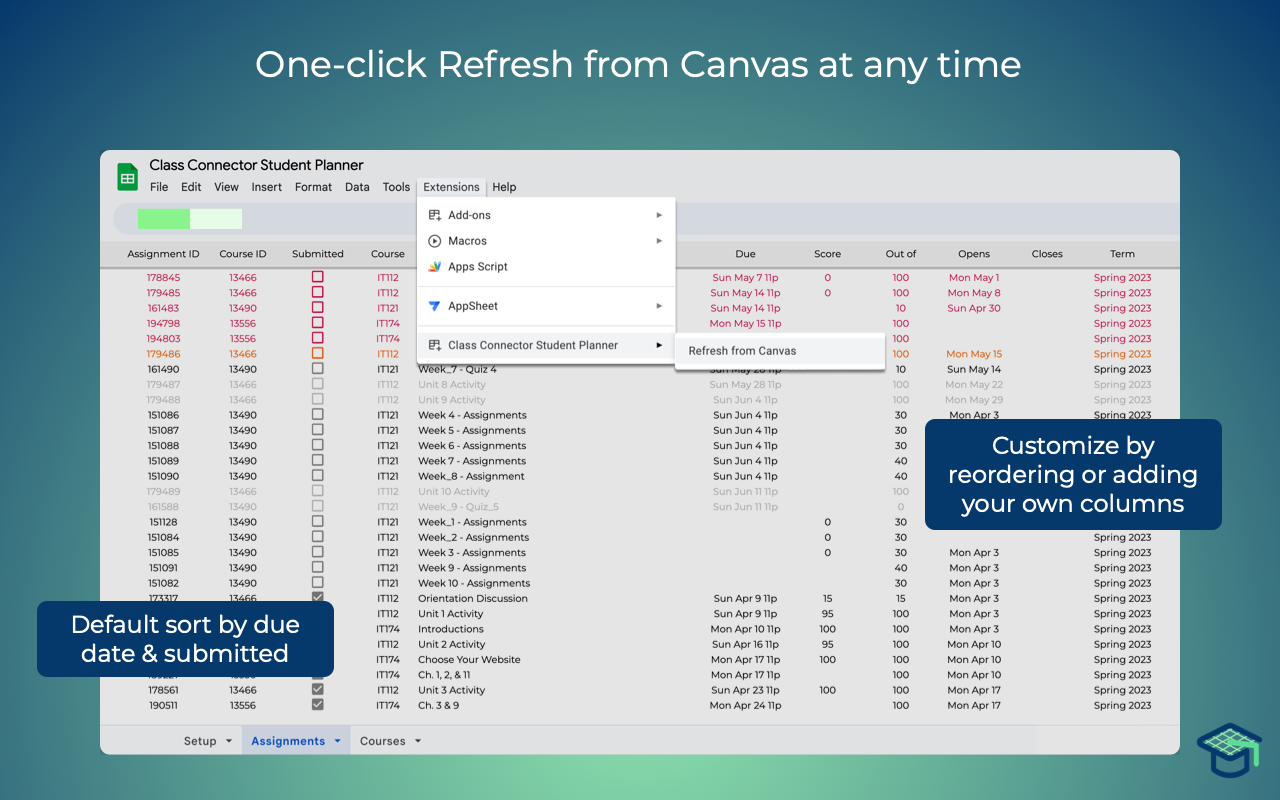Check Submitted box for assignment 179485
The image size is (1280, 800).
(318, 292)
